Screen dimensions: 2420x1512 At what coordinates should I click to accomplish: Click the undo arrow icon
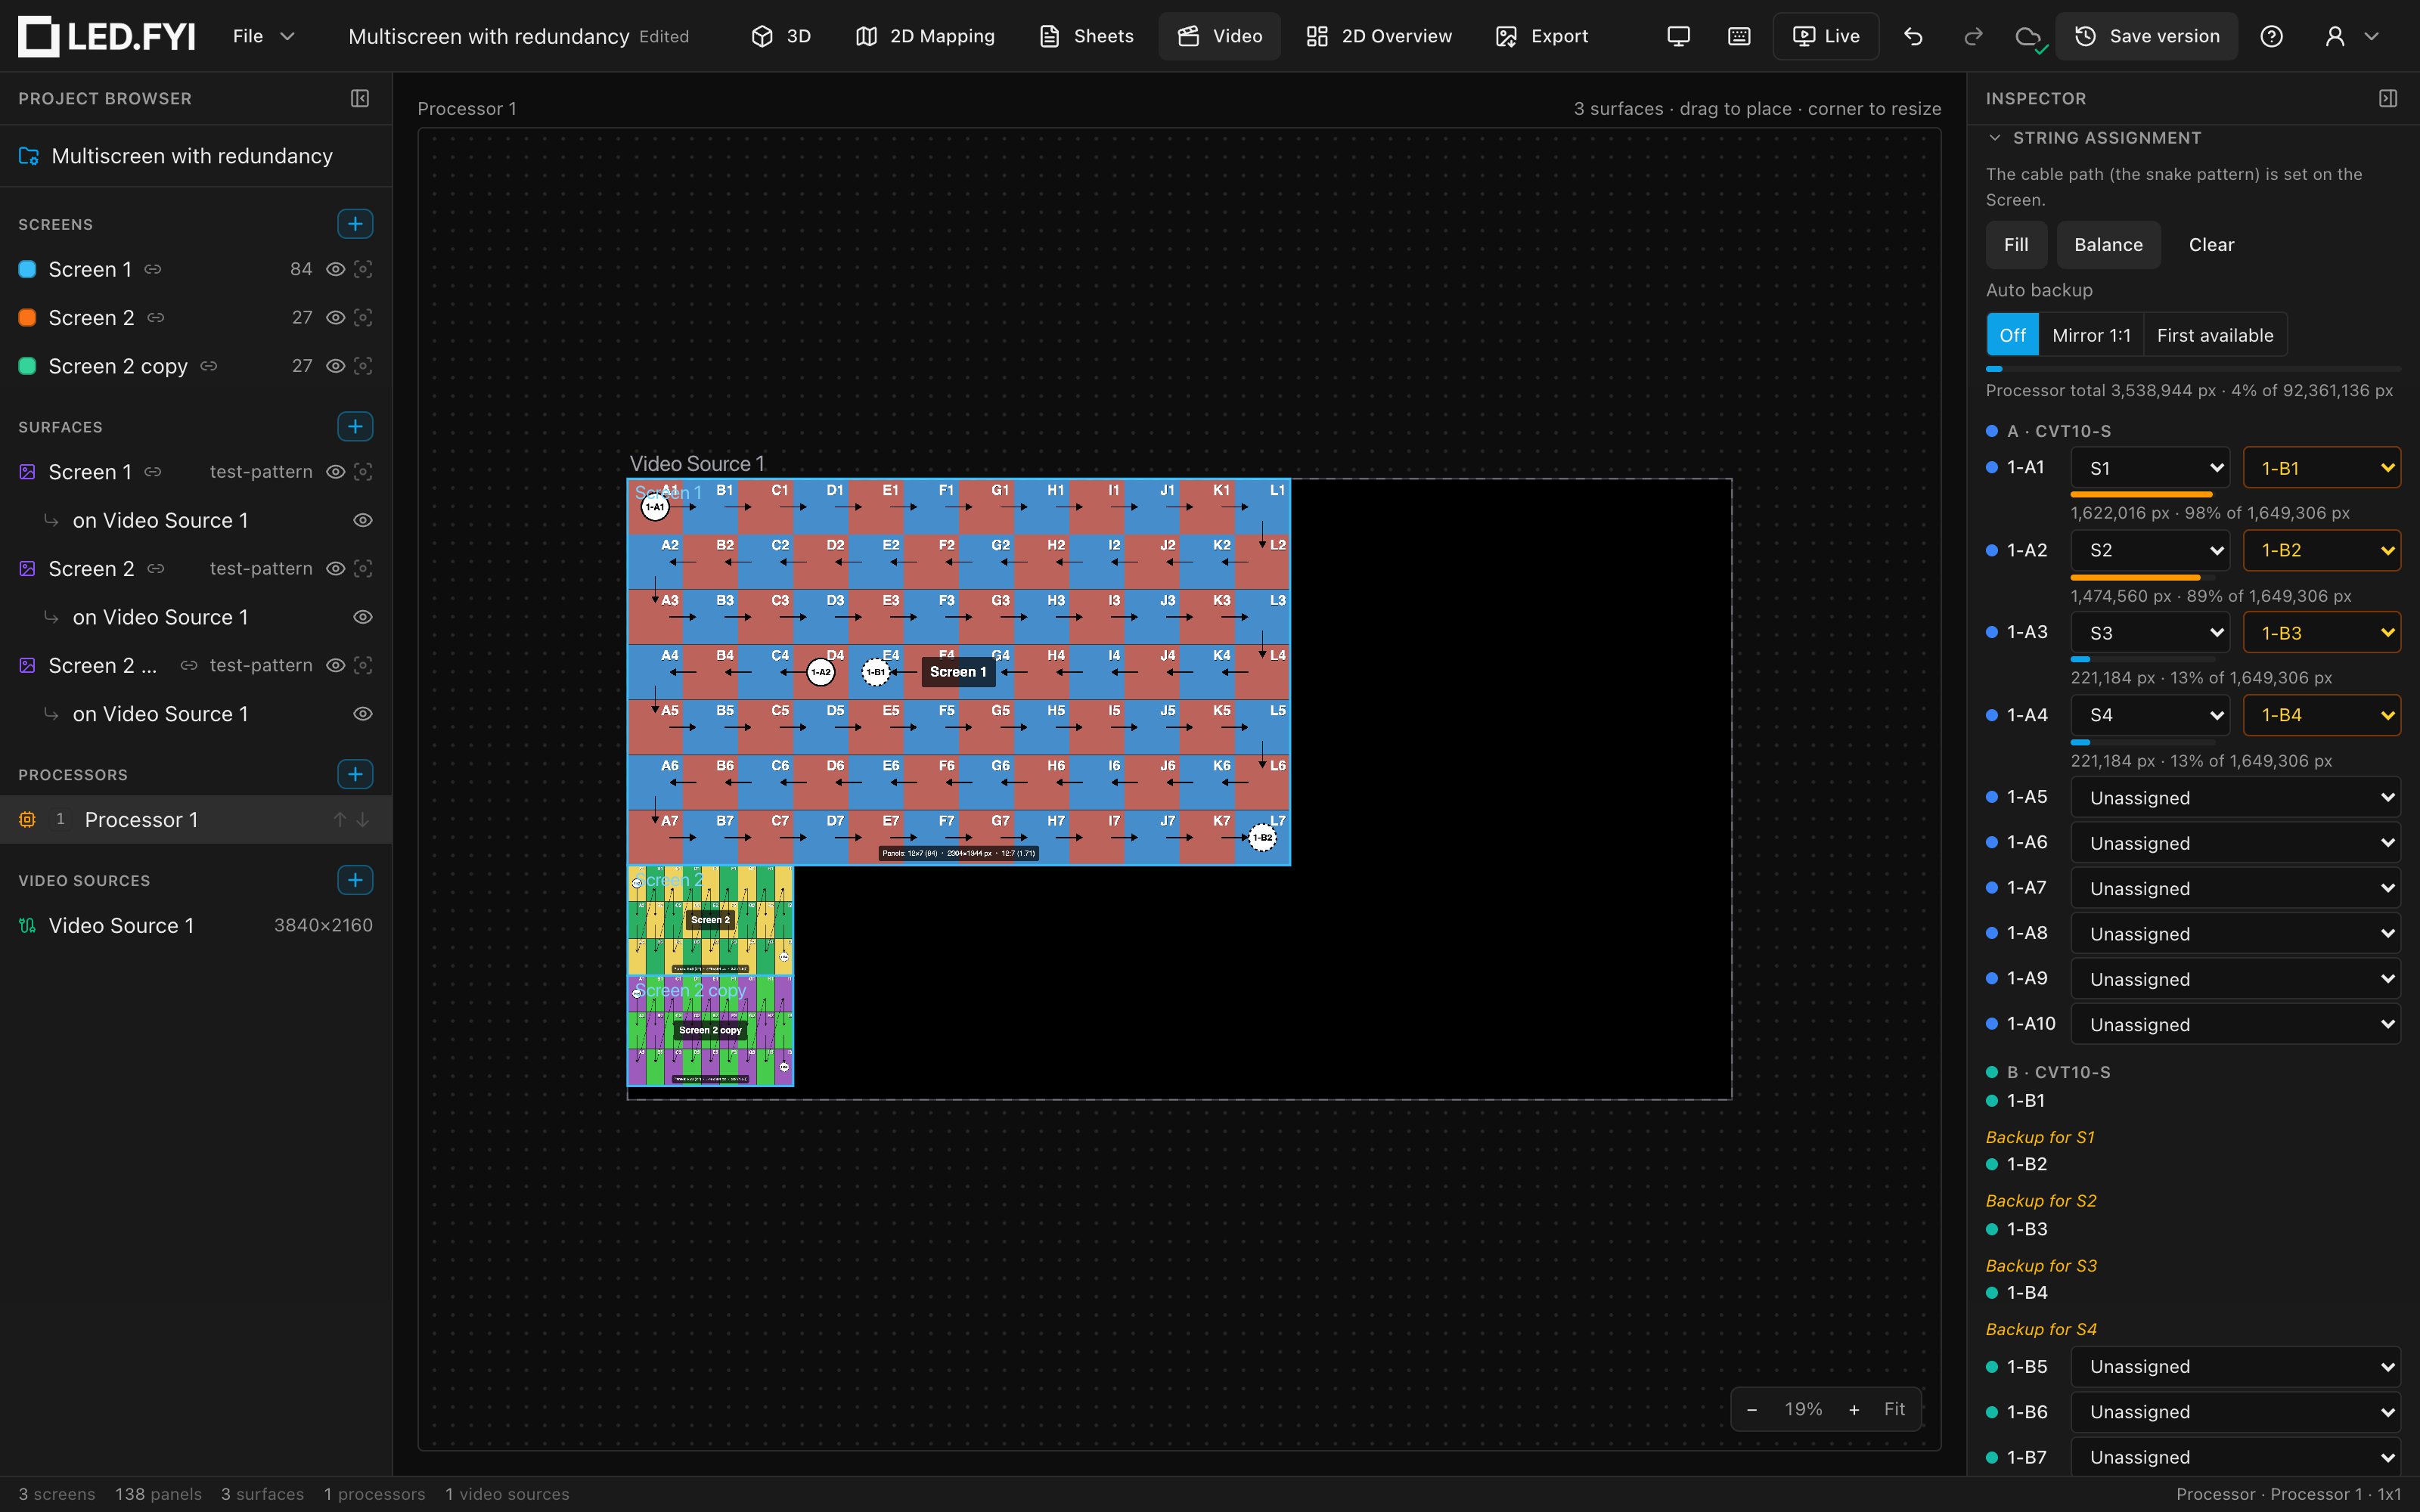(x=1913, y=36)
